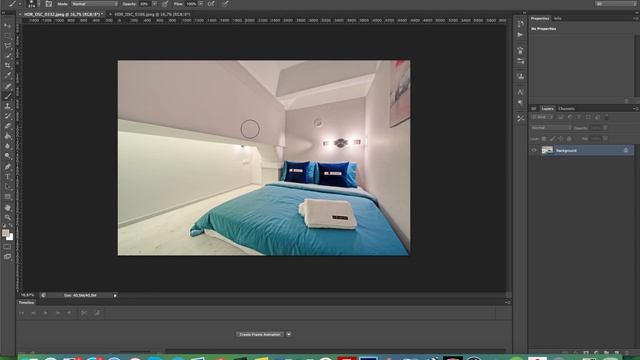
Task: Select the Pen tool
Action: coord(7,167)
